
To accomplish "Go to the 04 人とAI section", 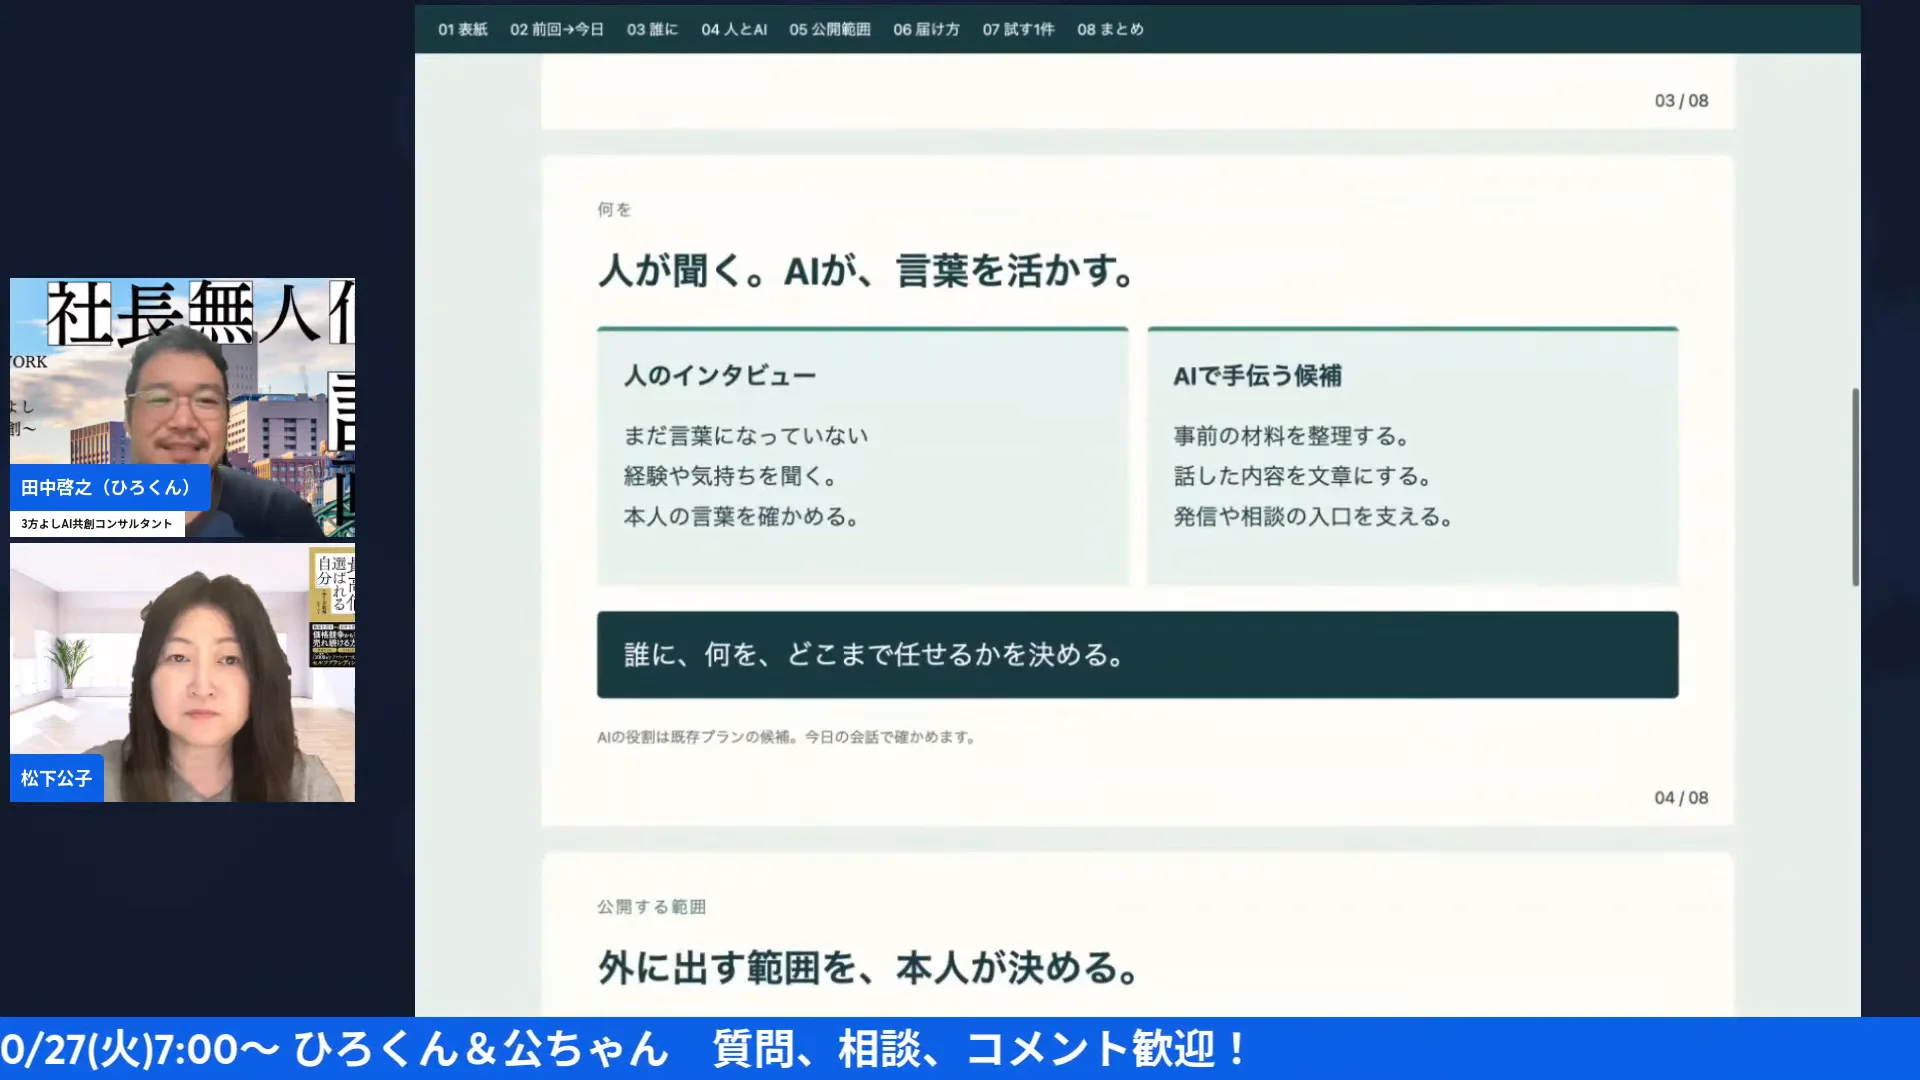I will (x=734, y=29).
